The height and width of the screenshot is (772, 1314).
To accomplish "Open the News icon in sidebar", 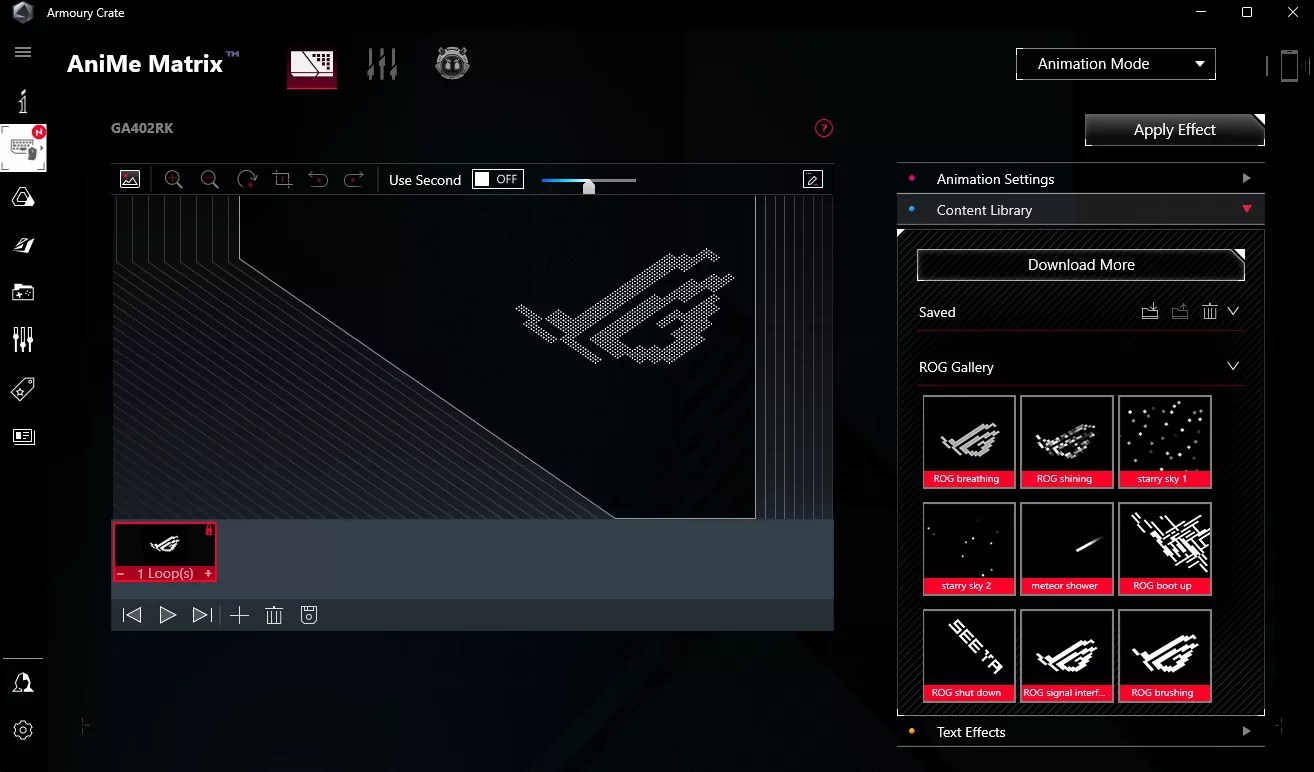I will (x=23, y=436).
